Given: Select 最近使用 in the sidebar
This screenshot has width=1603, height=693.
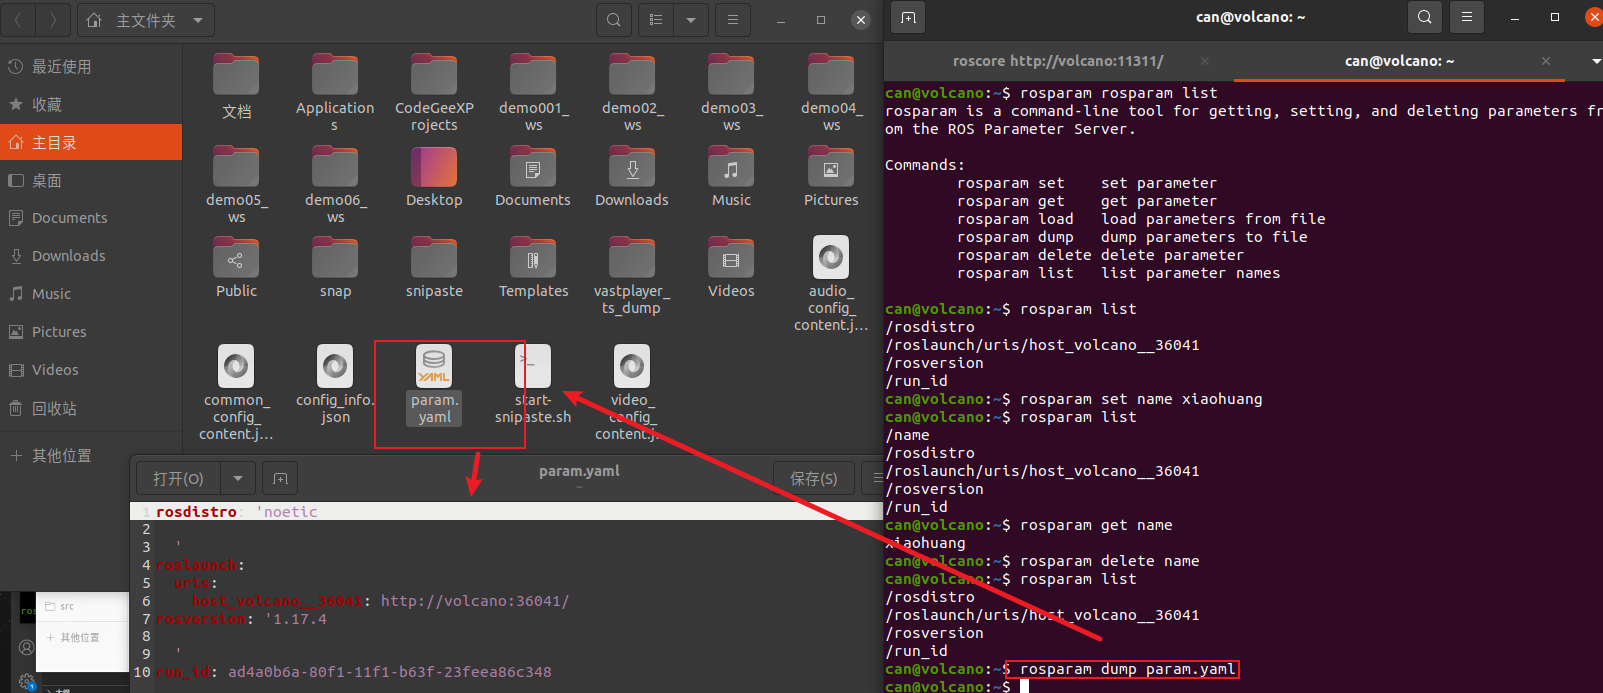Looking at the screenshot, I should (91, 67).
